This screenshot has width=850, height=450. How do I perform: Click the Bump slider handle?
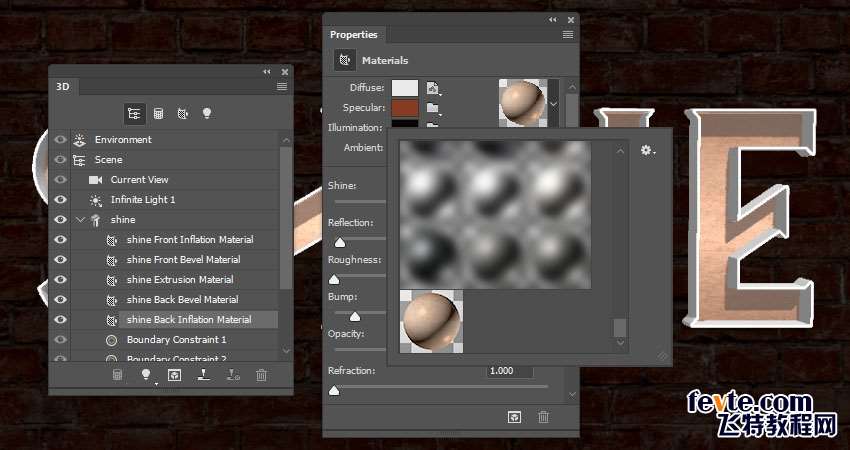355,317
